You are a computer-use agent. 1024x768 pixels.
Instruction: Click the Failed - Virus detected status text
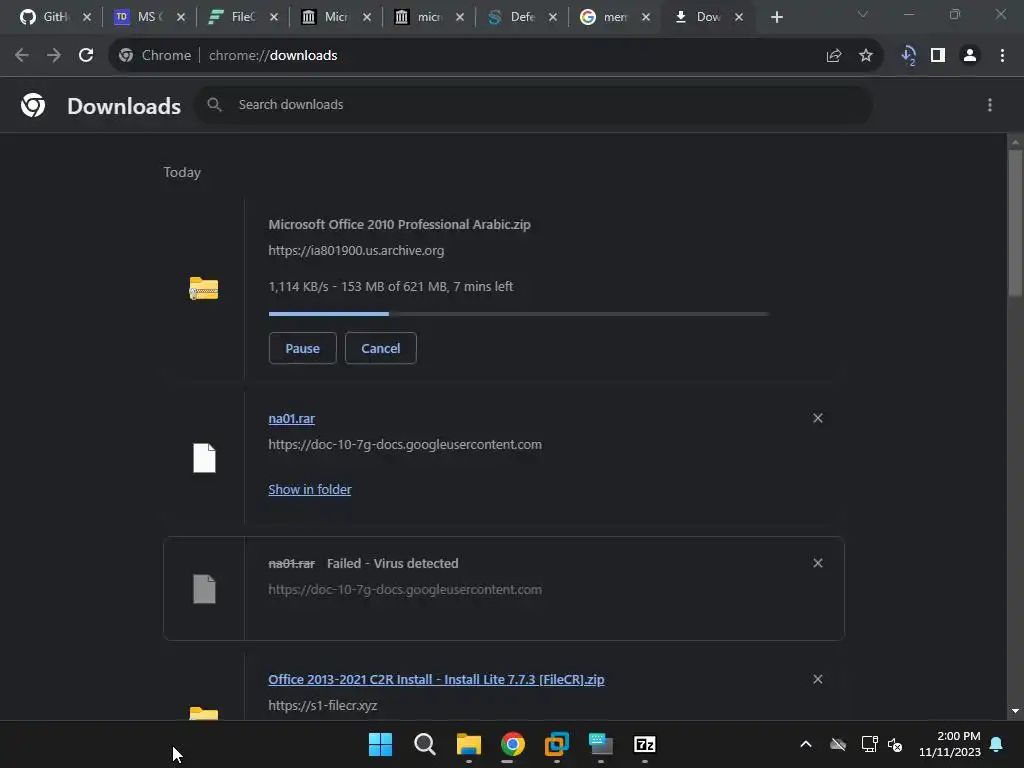click(x=392, y=563)
